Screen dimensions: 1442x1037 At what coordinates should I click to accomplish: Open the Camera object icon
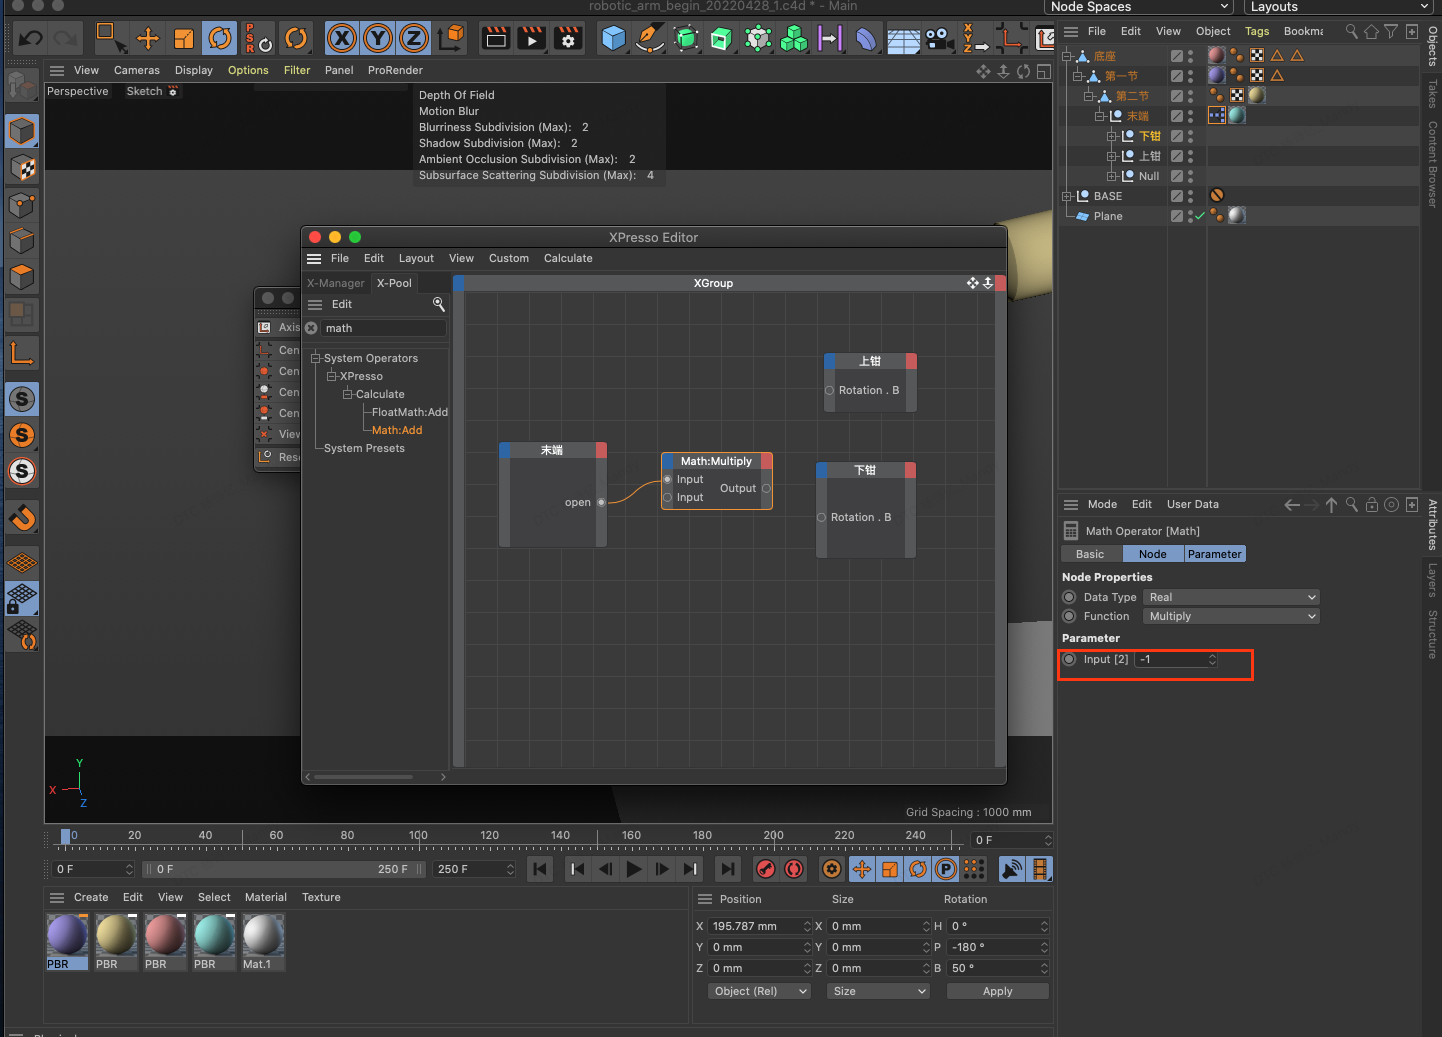pos(938,39)
